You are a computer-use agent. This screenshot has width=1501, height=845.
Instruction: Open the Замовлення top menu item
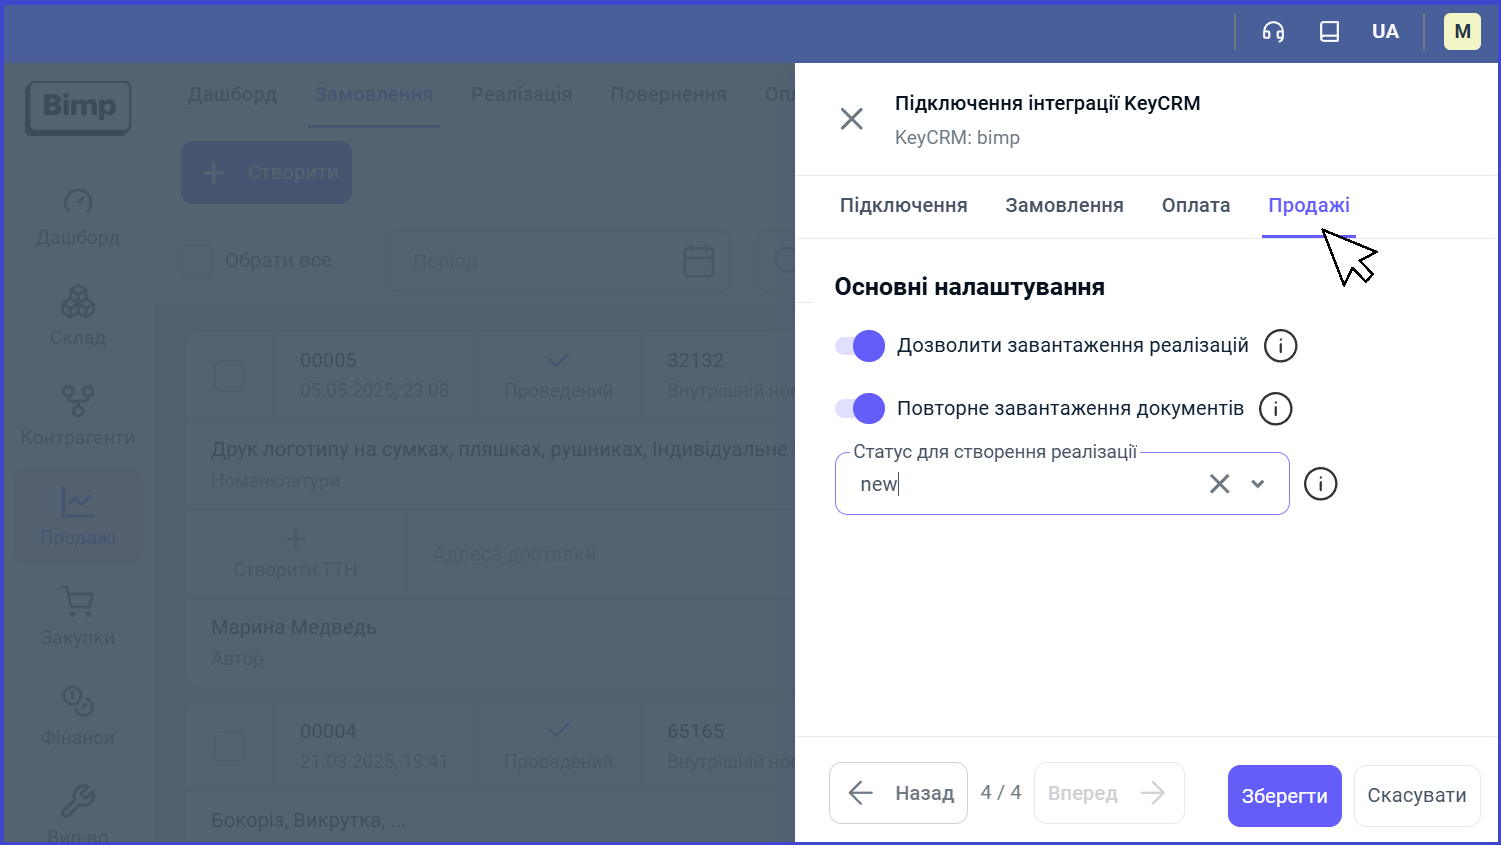(x=374, y=94)
